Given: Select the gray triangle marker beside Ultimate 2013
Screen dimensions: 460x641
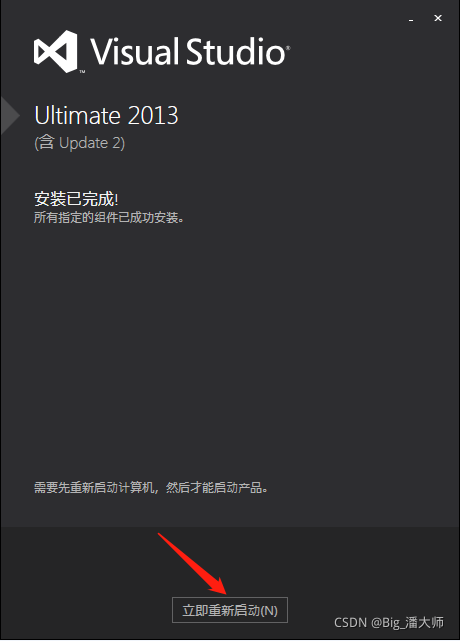Looking at the screenshot, I should point(10,116).
